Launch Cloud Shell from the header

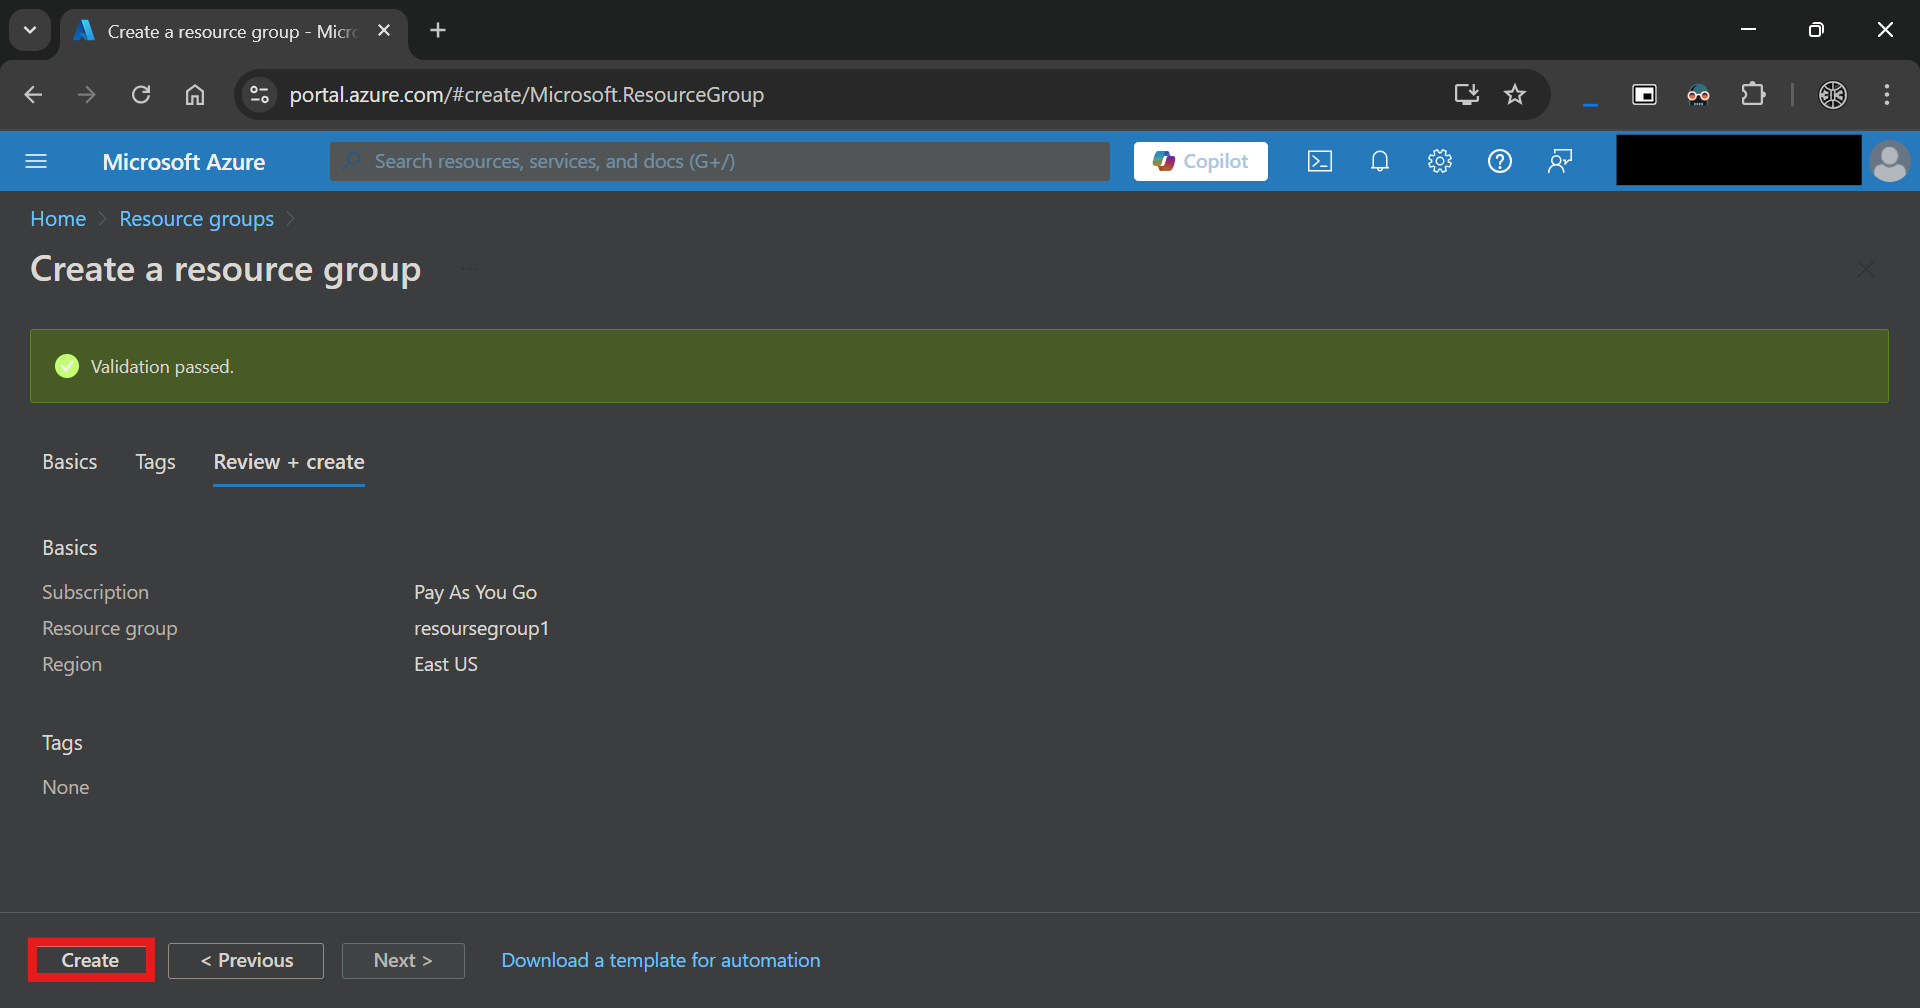coord(1320,161)
